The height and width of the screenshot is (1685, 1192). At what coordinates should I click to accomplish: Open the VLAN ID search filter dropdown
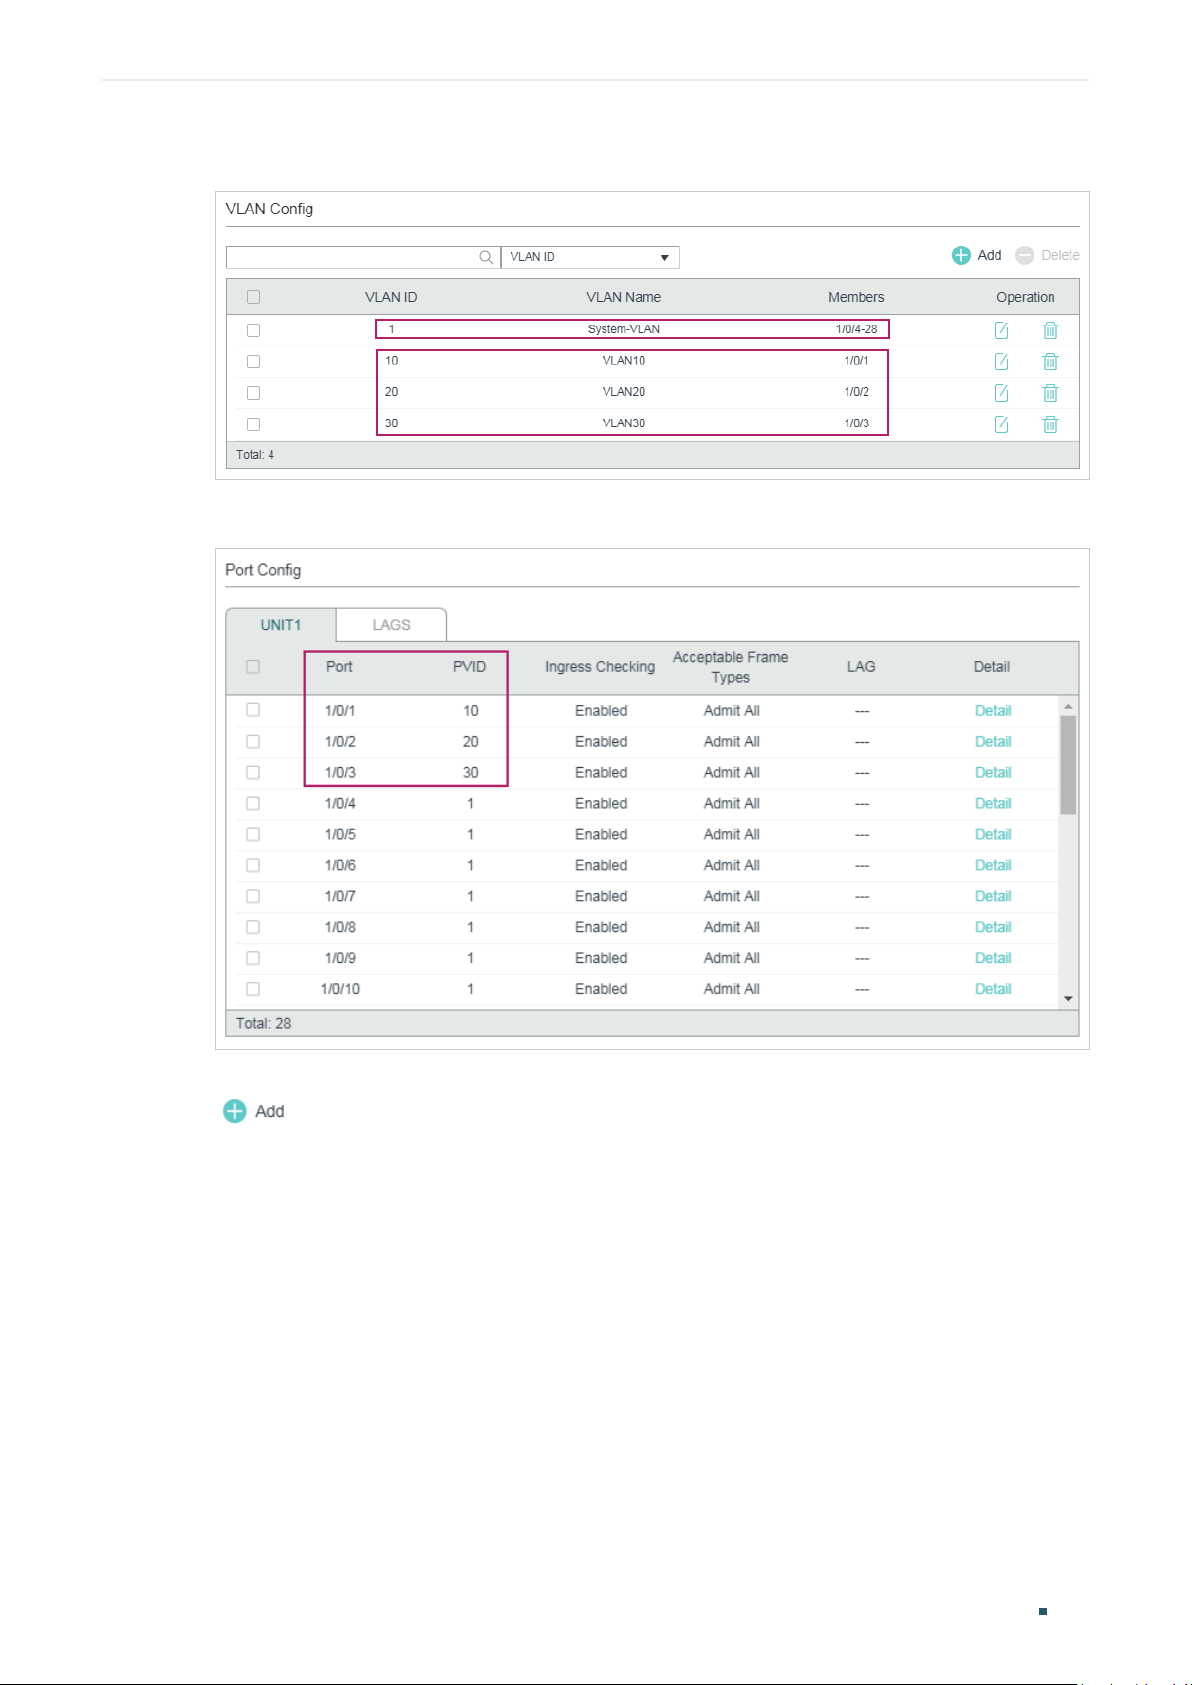590,257
